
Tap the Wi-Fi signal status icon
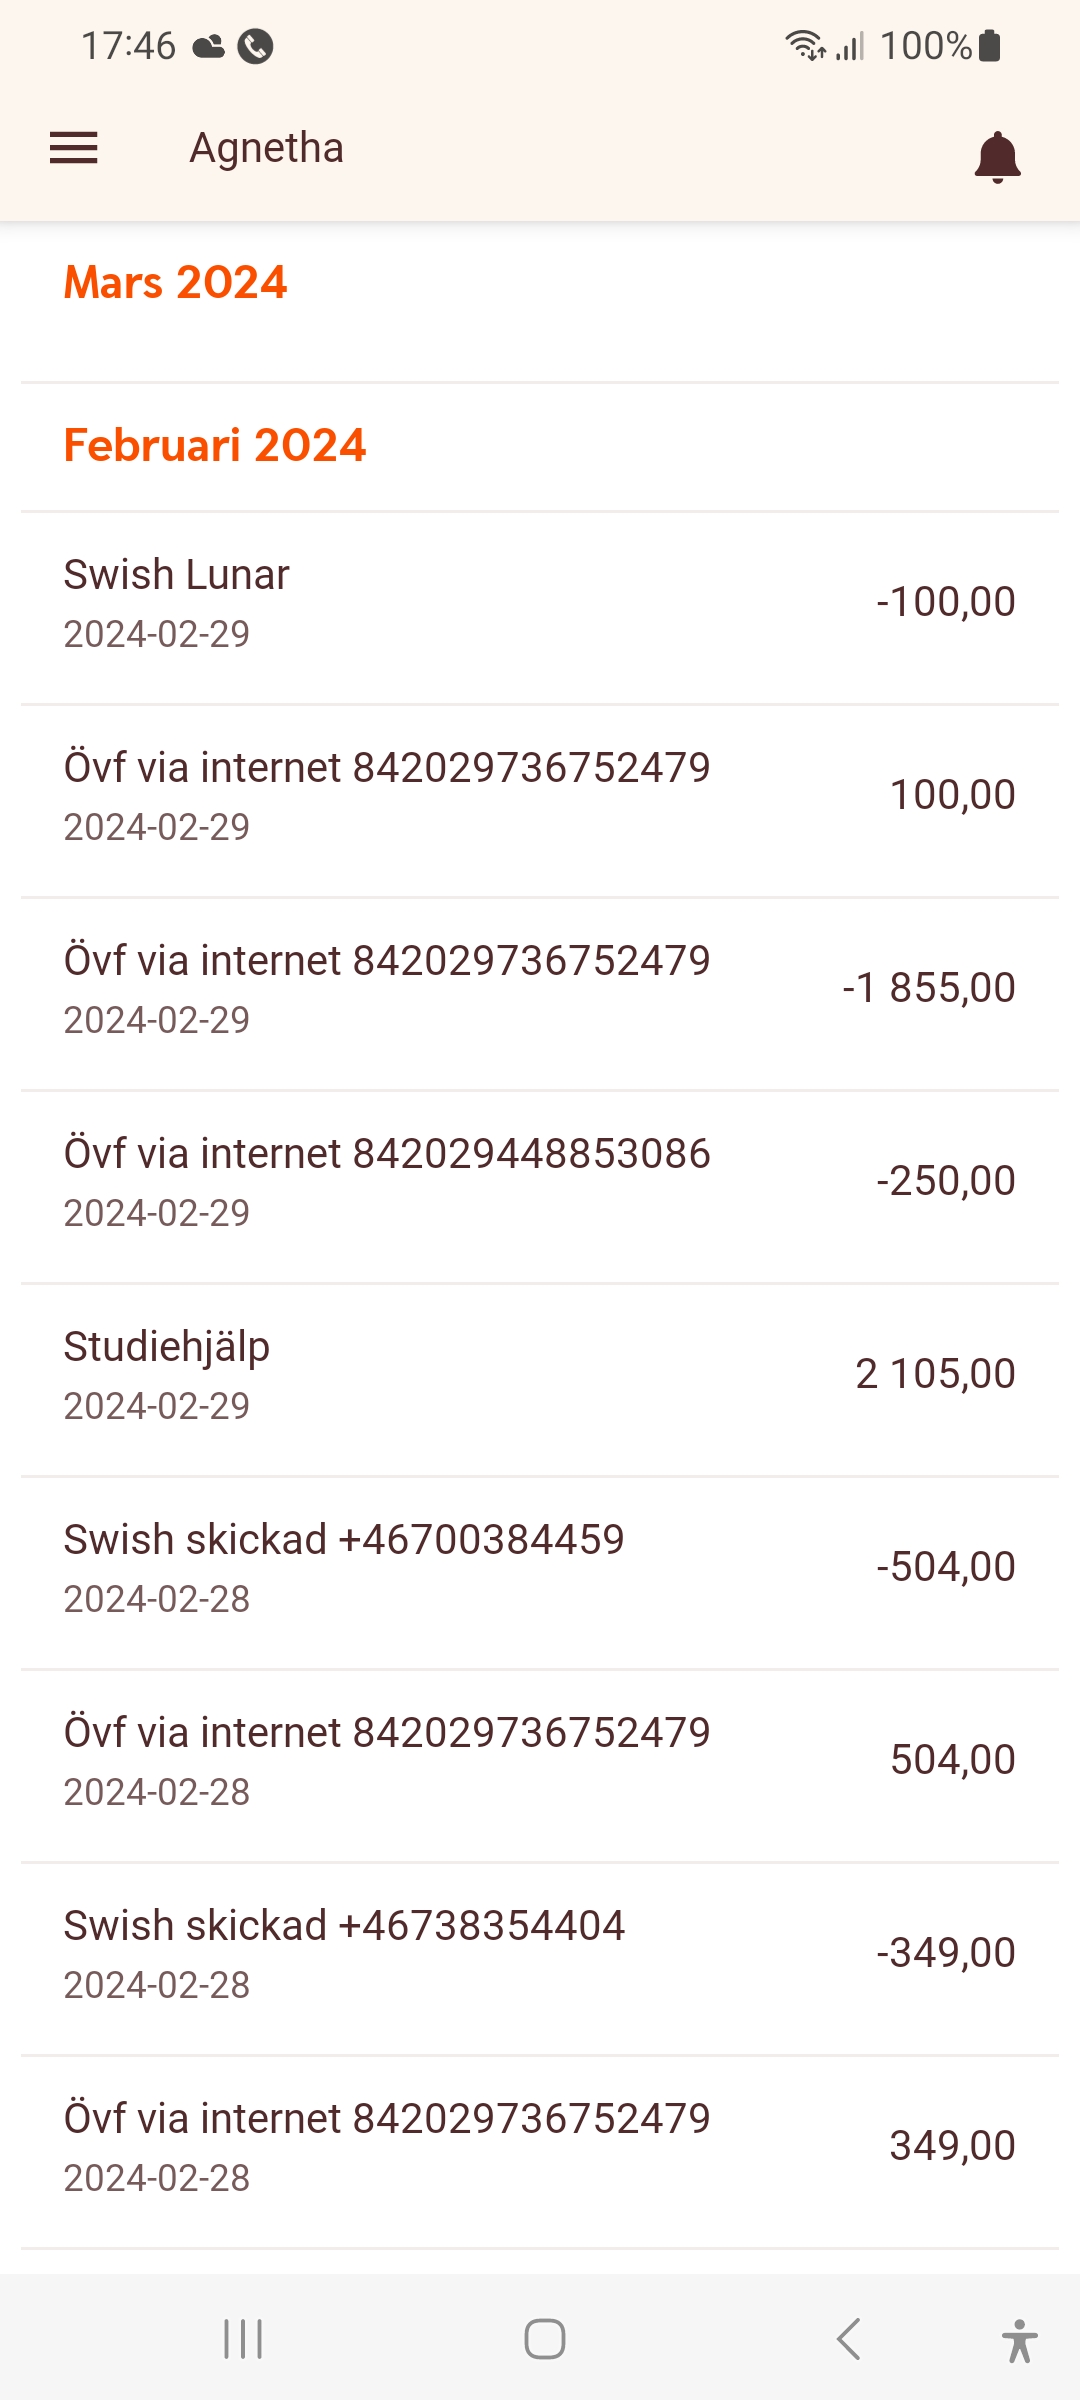coord(804,46)
